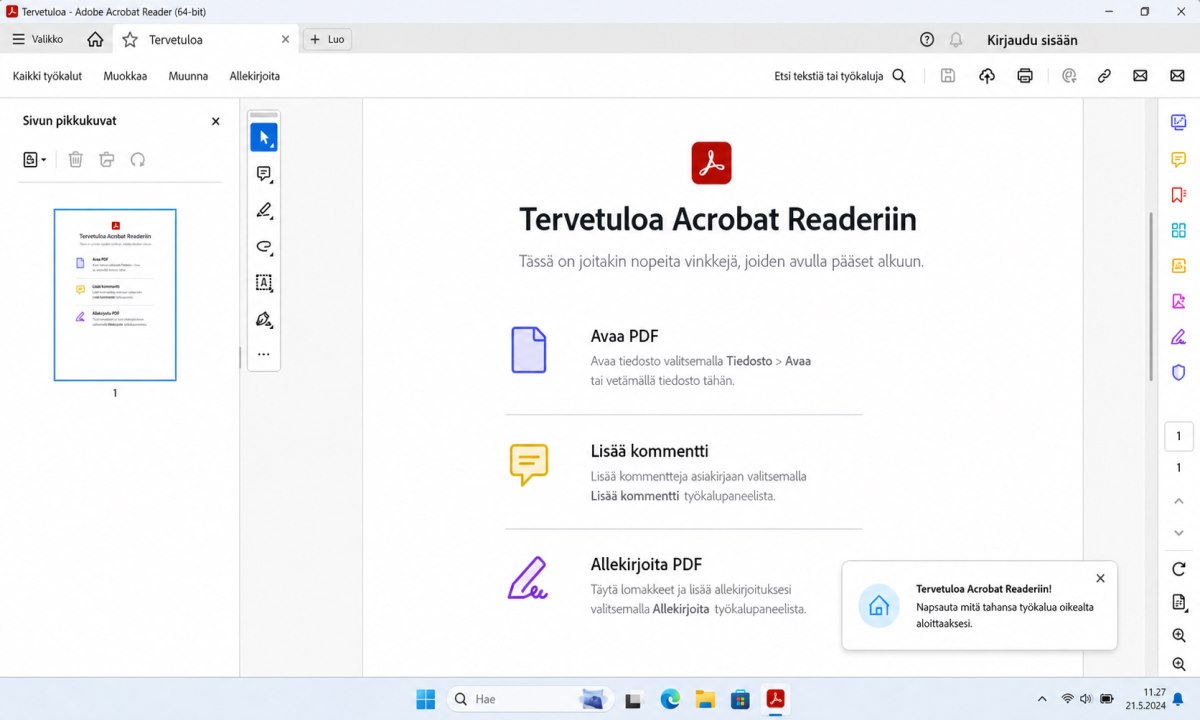
Task: Open Muokkaa tools tab
Action: pyautogui.click(x=125, y=76)
